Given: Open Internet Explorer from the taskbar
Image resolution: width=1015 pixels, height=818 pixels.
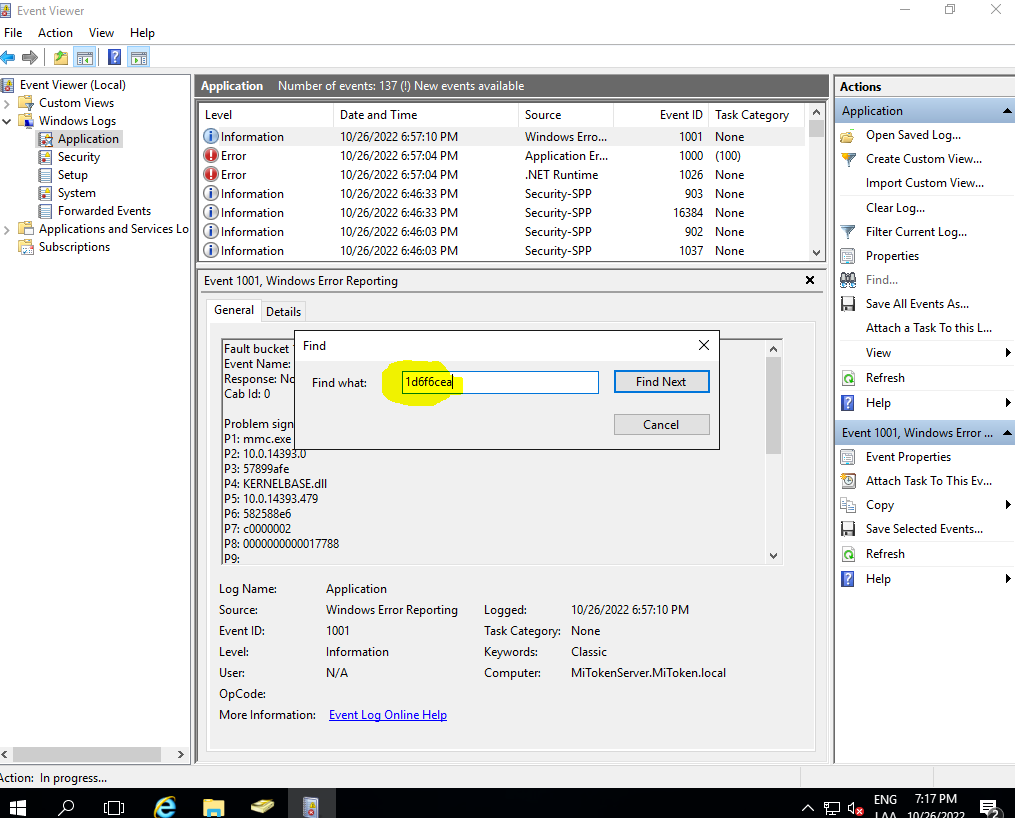Looking at the screenshot, I should (165, 807).
